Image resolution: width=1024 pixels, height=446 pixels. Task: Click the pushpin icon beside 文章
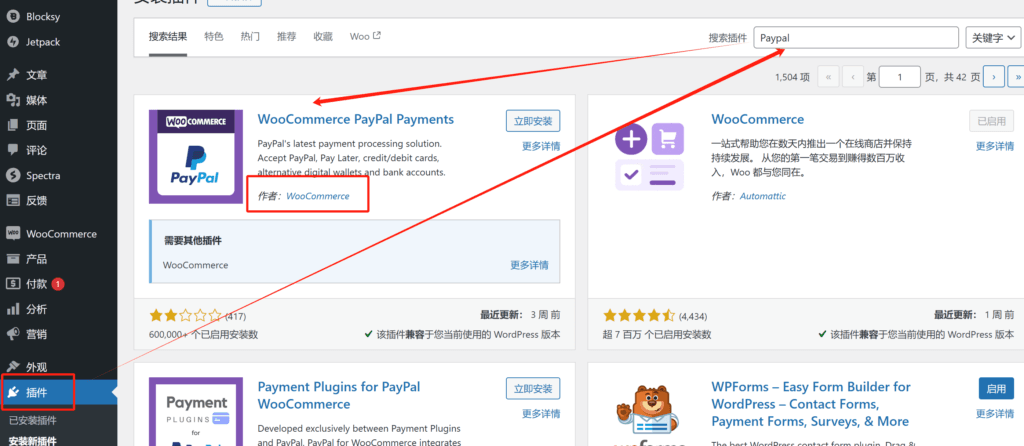click(12, 75)
